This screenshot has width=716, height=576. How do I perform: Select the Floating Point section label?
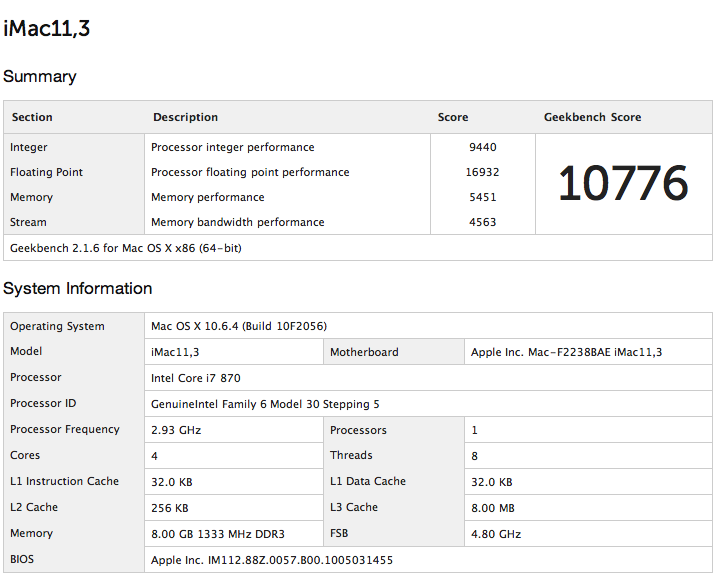pos(46,172)
